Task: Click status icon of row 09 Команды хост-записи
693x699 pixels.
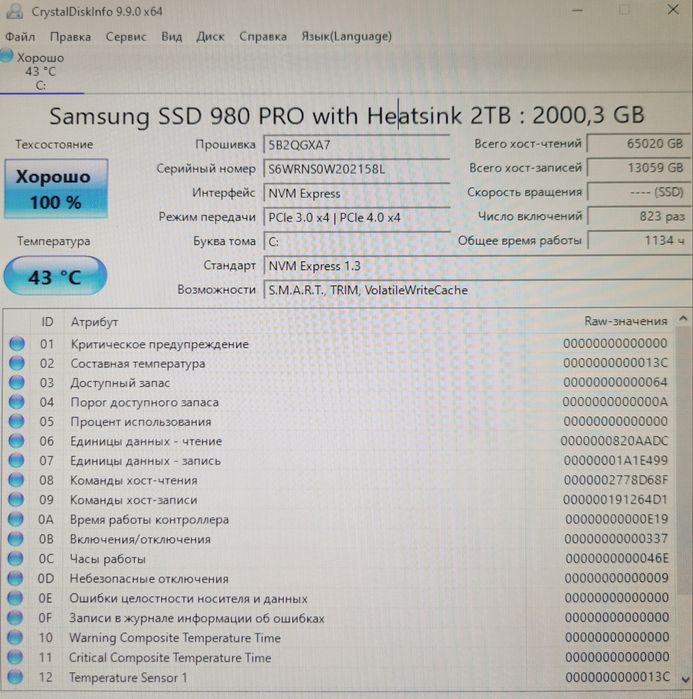Action: pos(16,500)
